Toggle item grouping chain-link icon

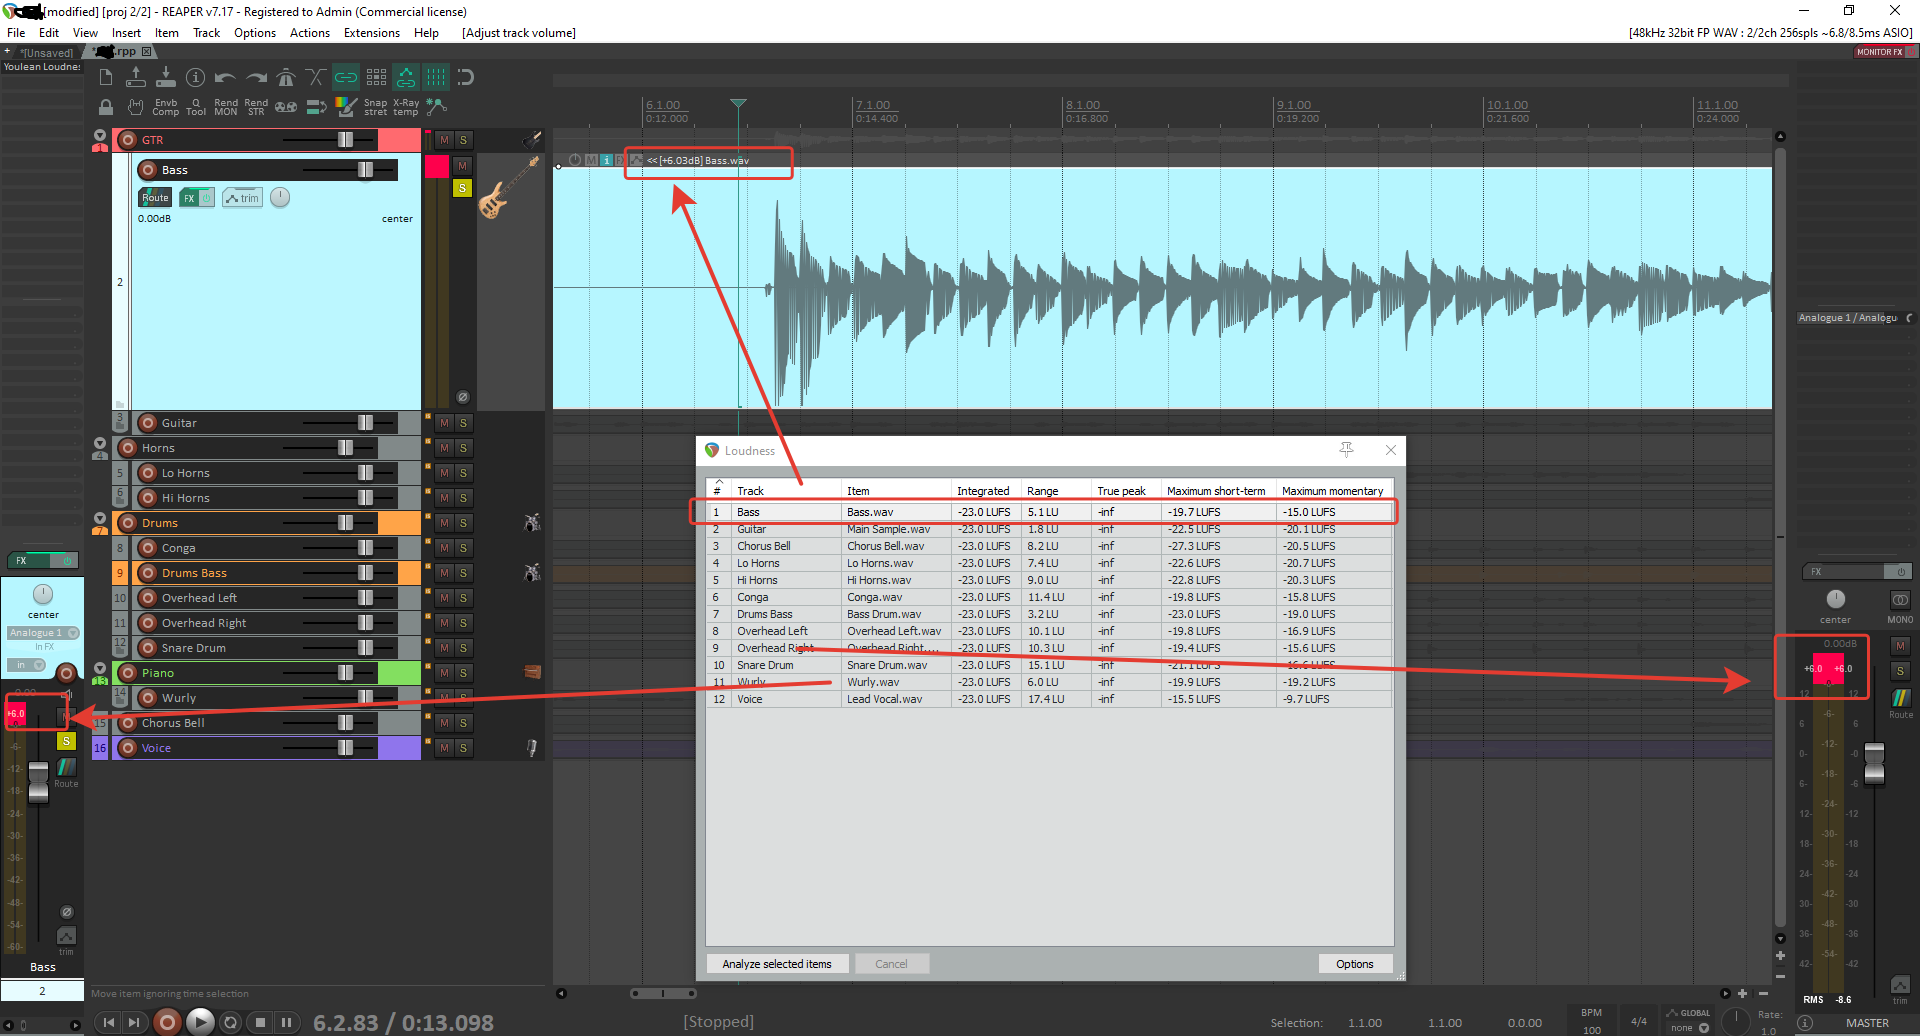pos(346,77)
